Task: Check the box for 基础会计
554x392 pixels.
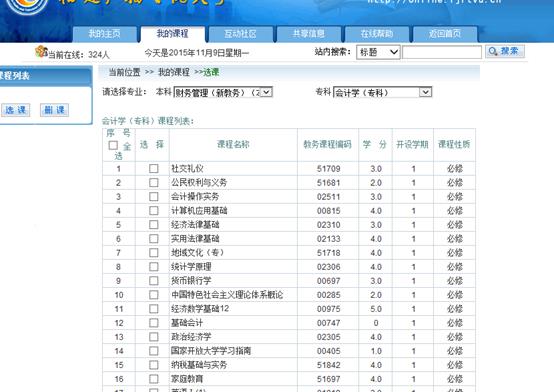Action: (x=154, y=323)
